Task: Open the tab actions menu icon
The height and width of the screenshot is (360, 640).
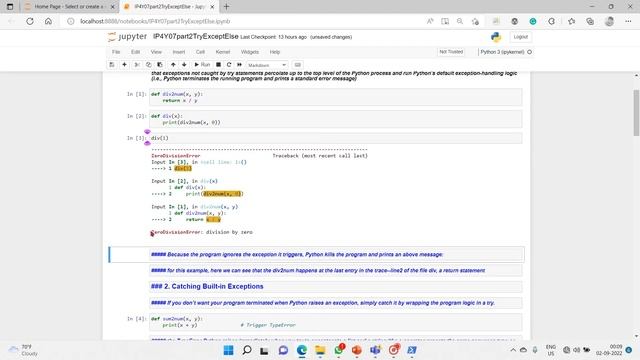Action: [10, 7]
